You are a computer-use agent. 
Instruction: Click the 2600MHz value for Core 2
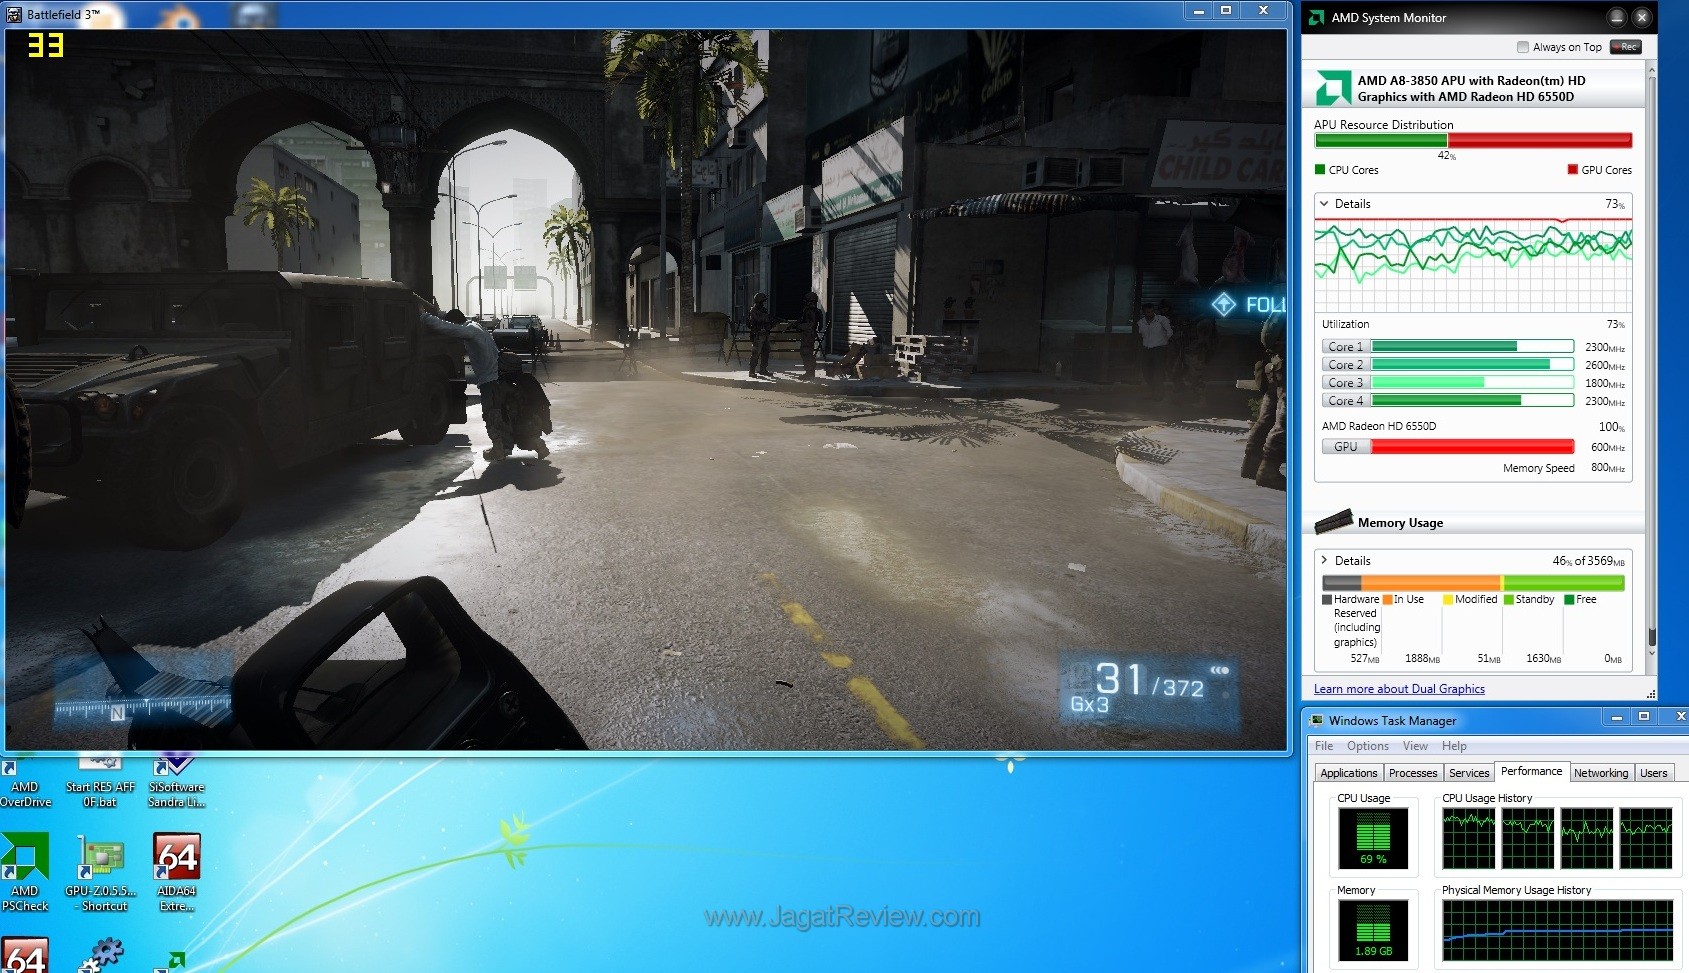click(1604, 365)
